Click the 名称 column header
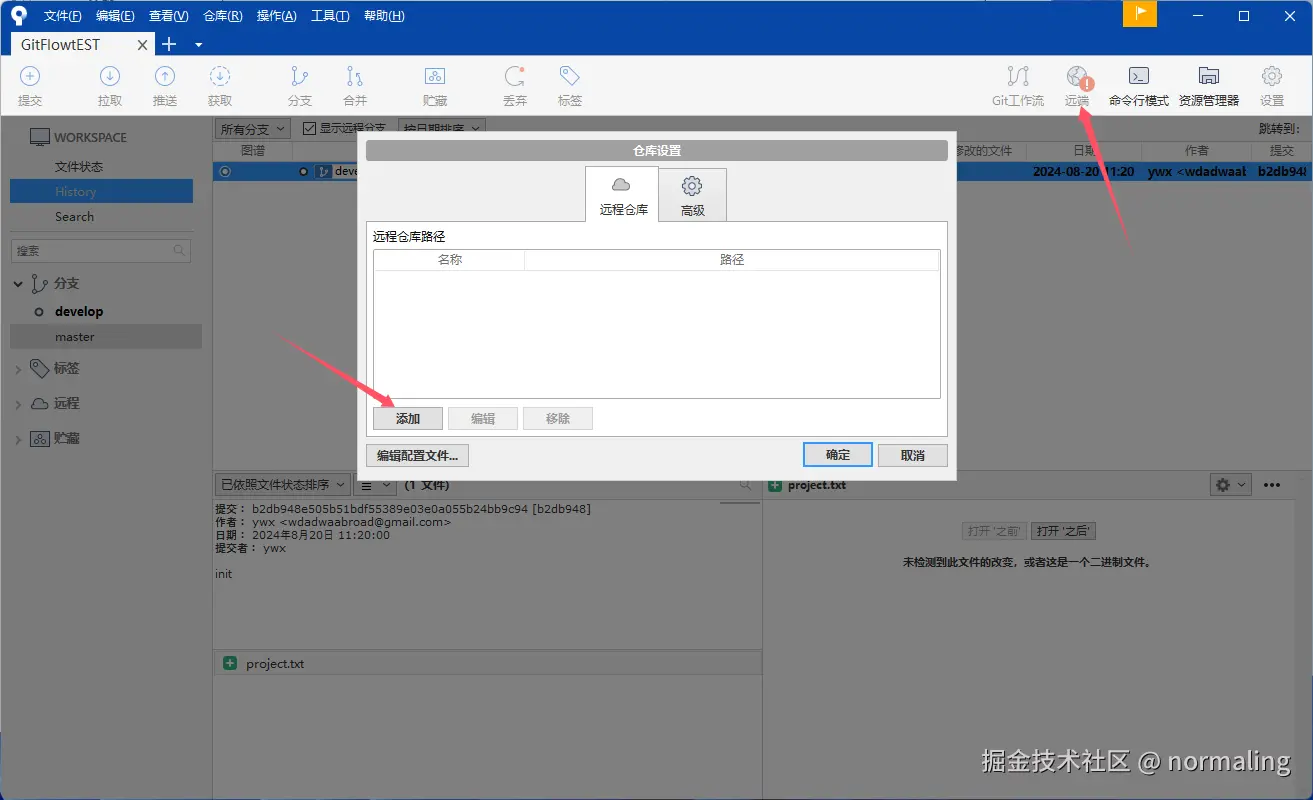The width and height of the screenshot is (1313, 800). 450,259
